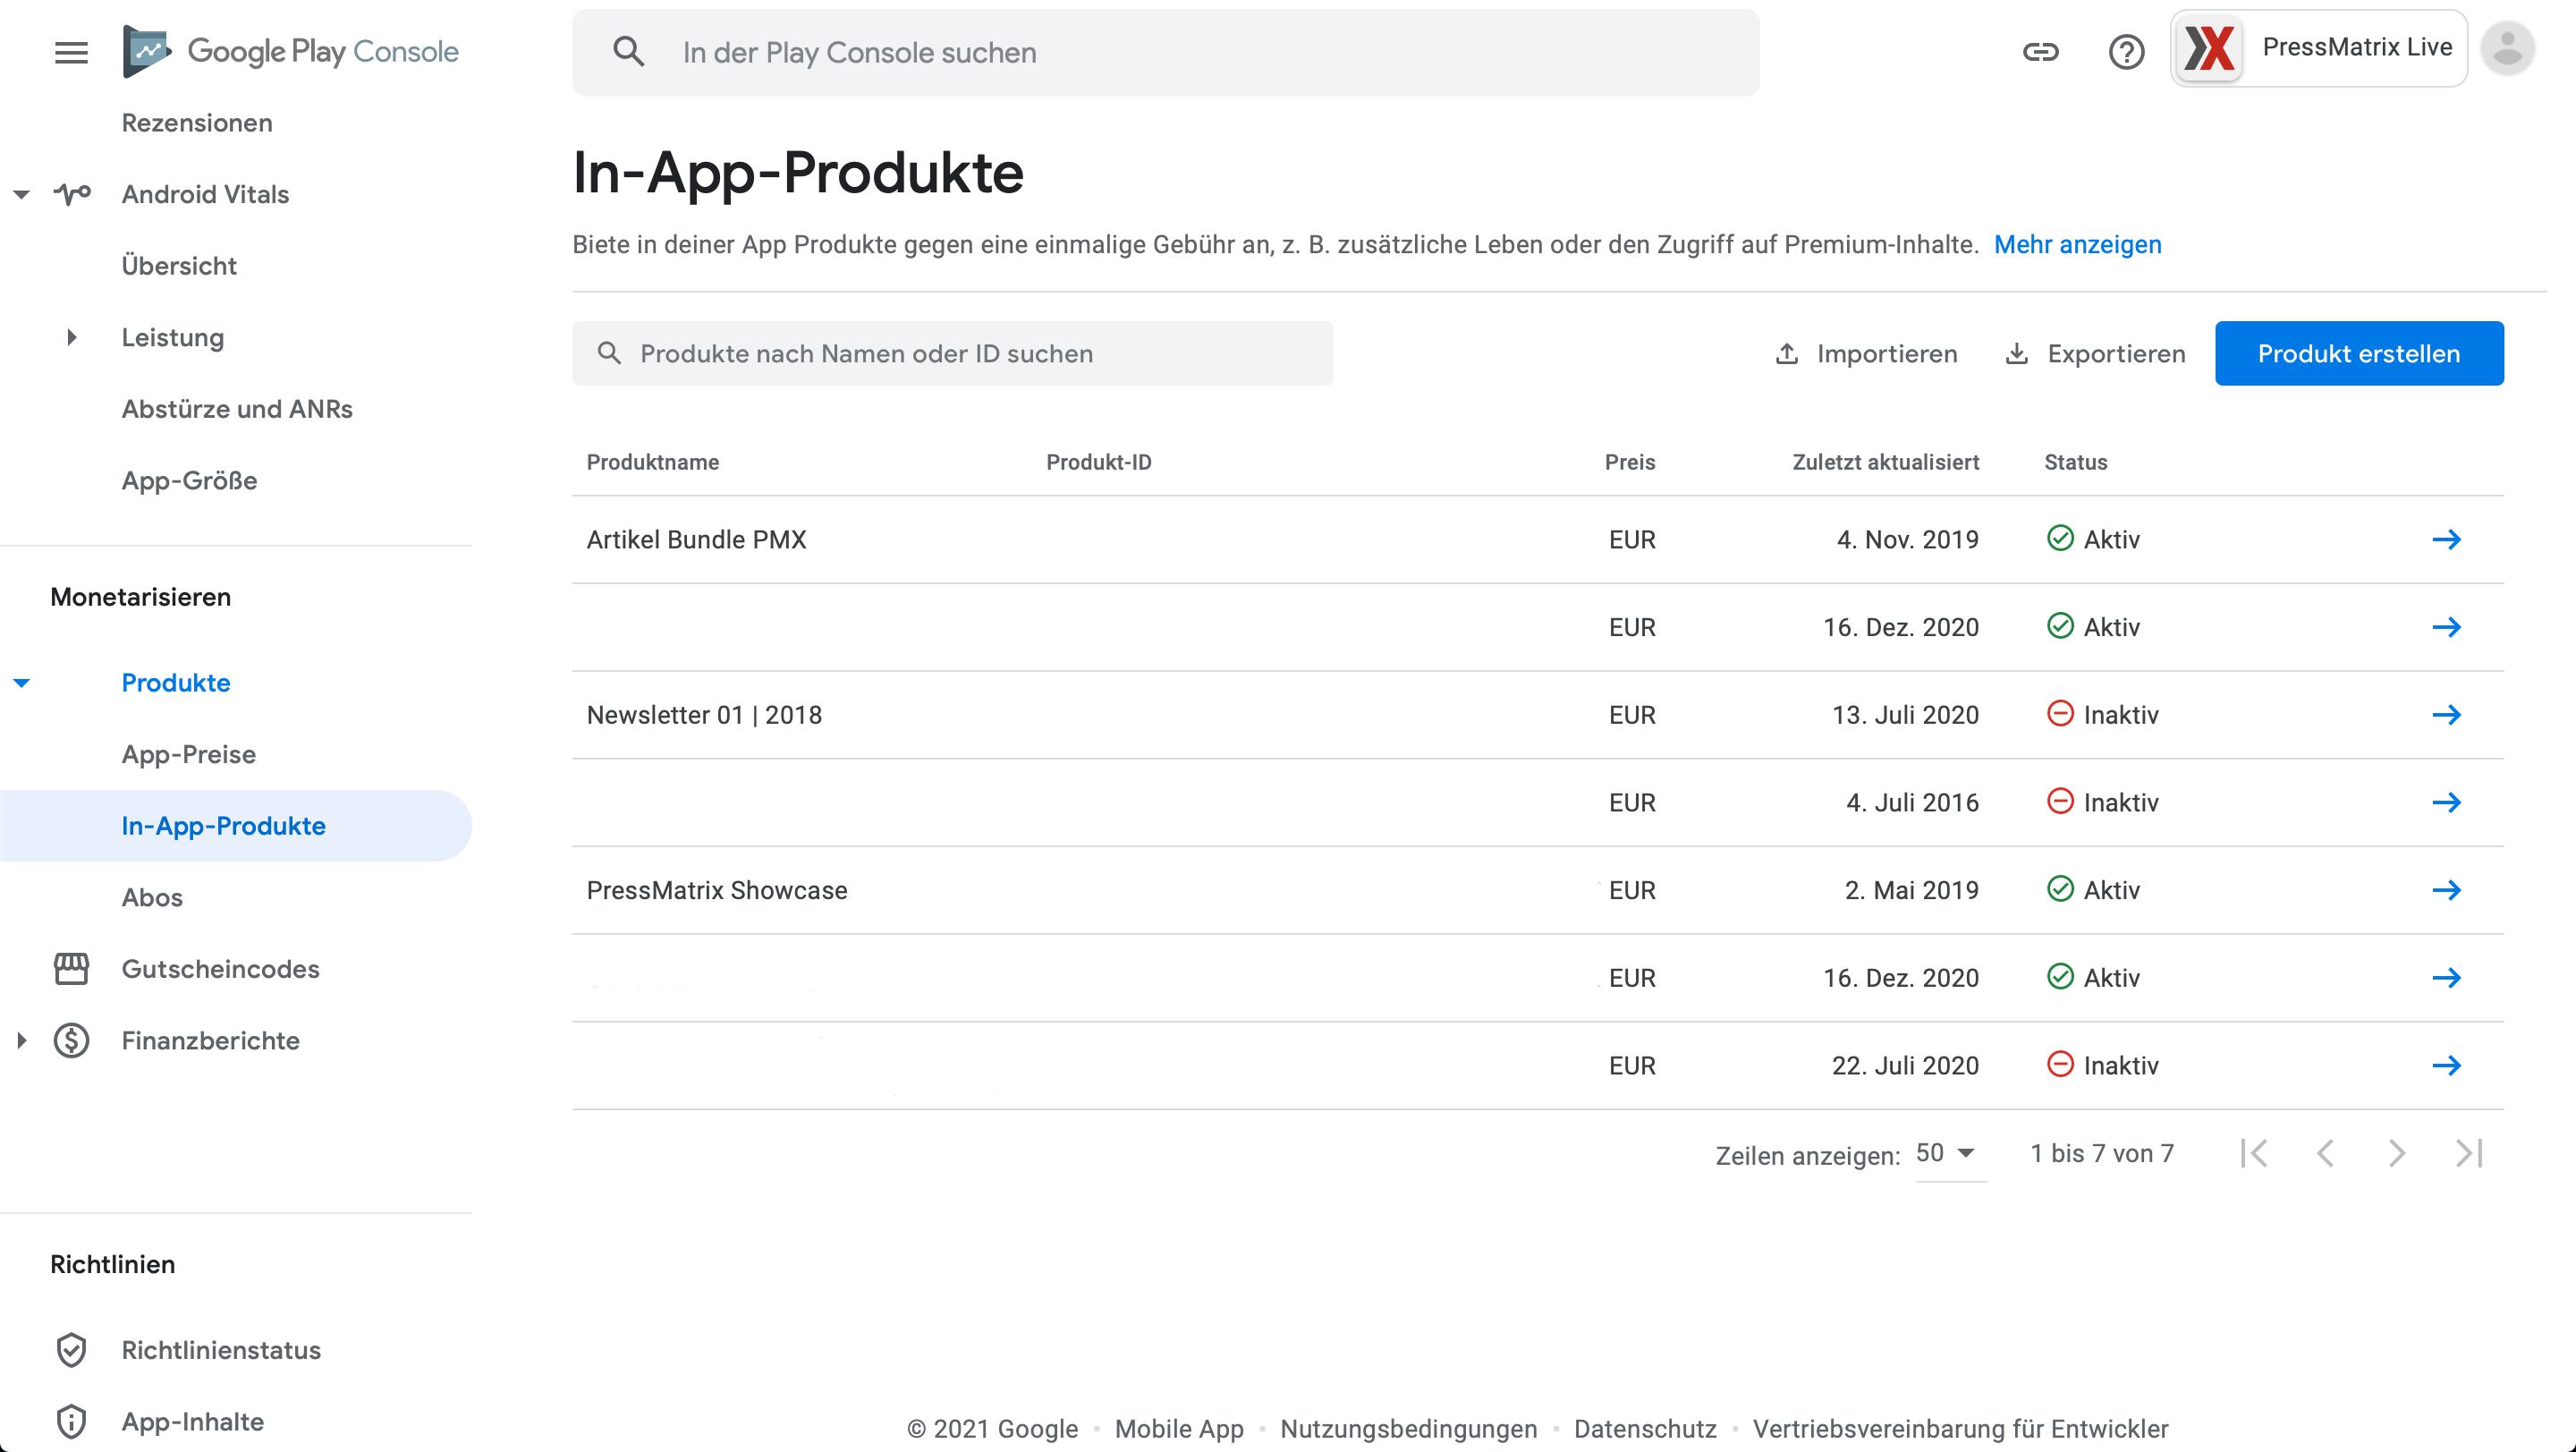Collapse the Android Vitals section
Viewport: 2576px width, 1452px height.
pyautogui.click(x=21, y=194)
